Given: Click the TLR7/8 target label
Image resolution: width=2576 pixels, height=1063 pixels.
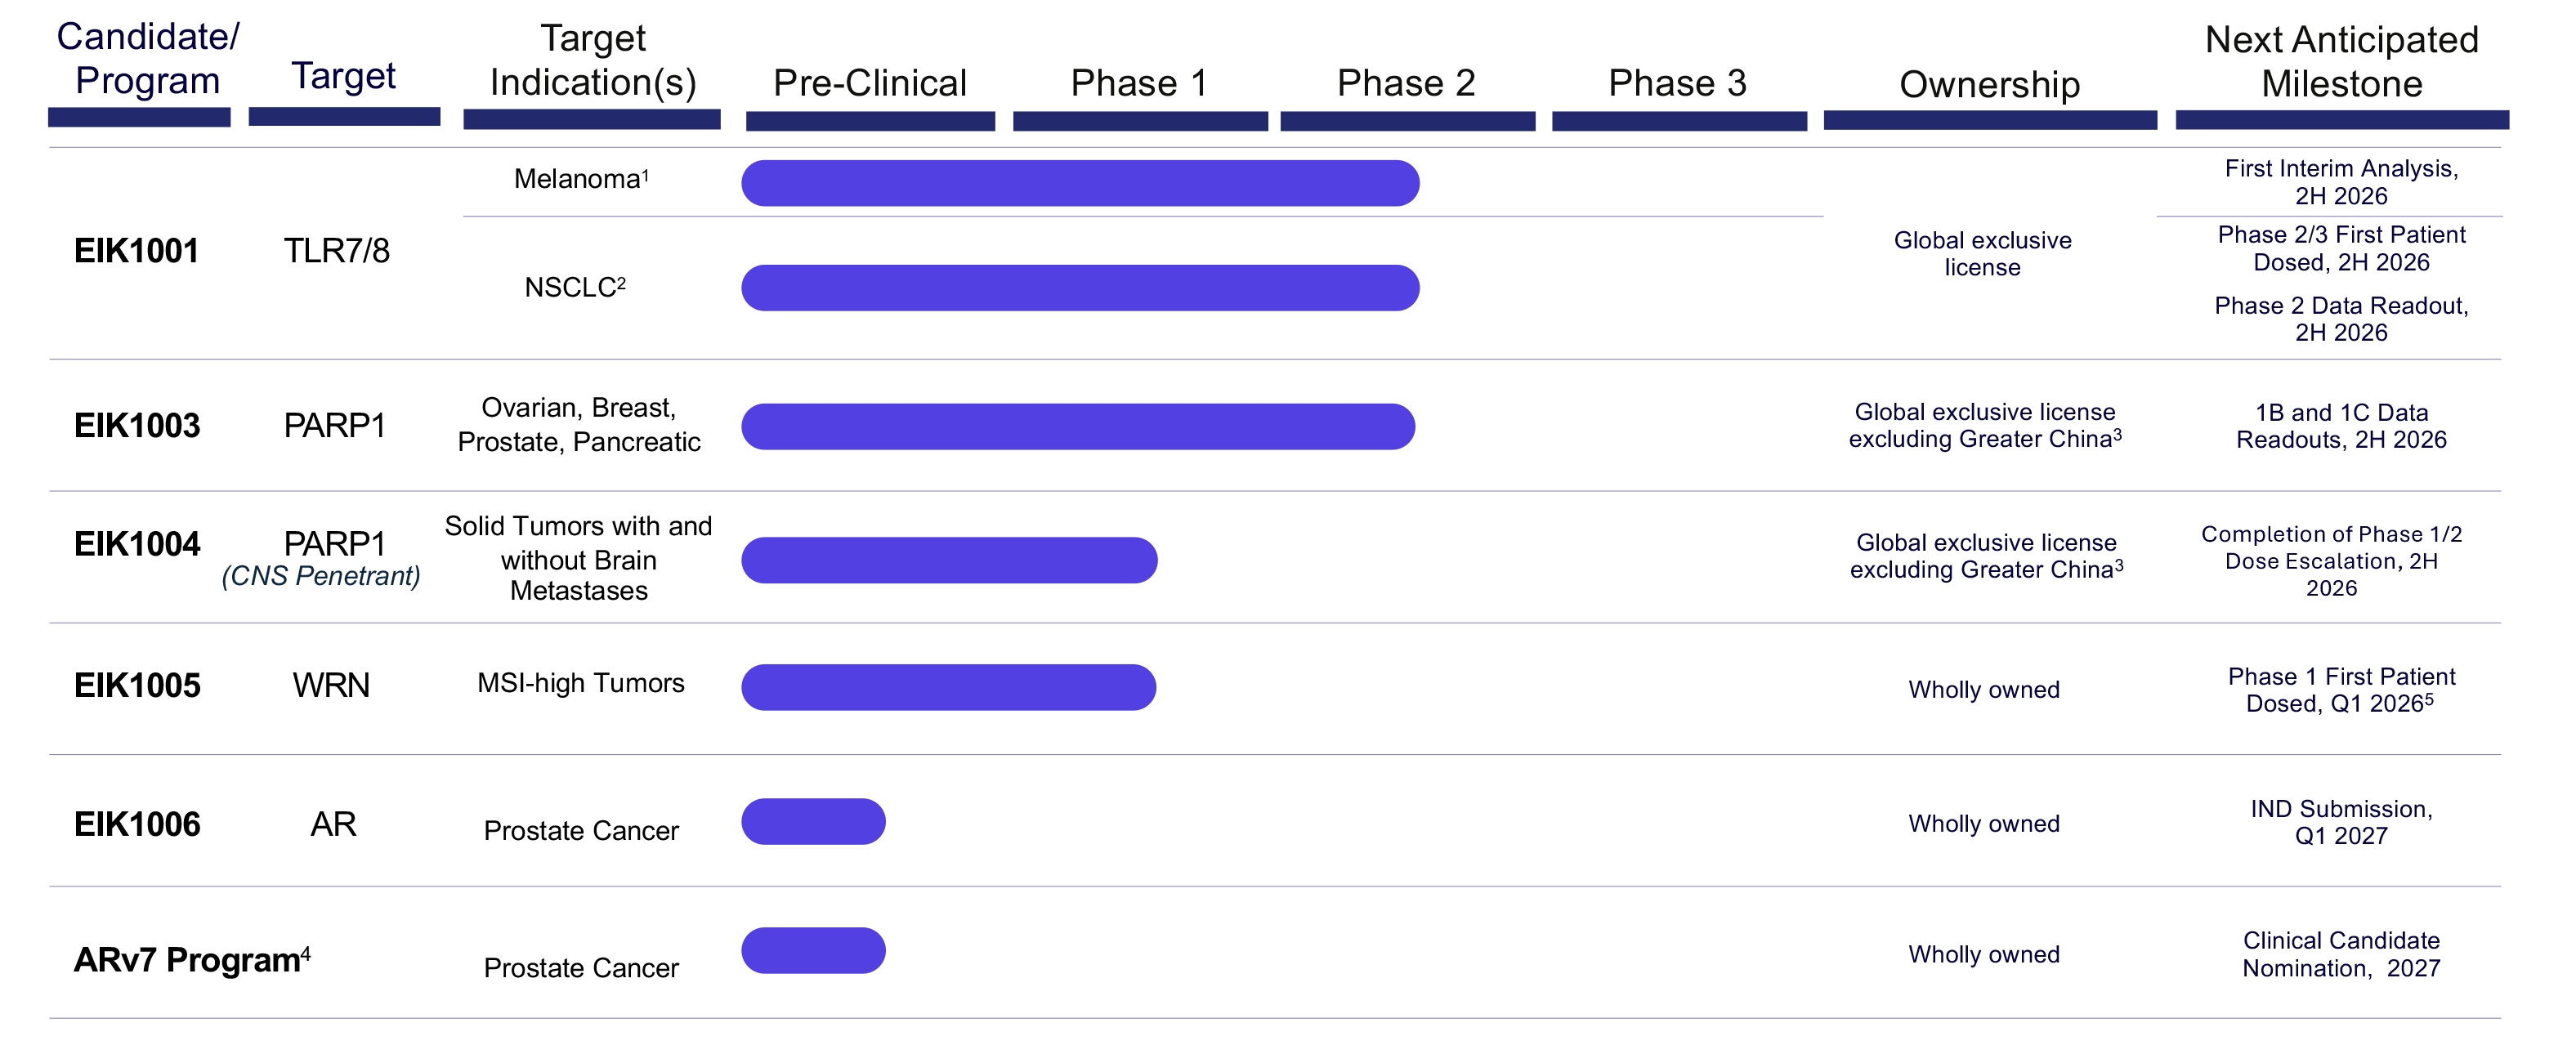Looking at the screenshot, I should pyautogui.click(x=336, y=251).
